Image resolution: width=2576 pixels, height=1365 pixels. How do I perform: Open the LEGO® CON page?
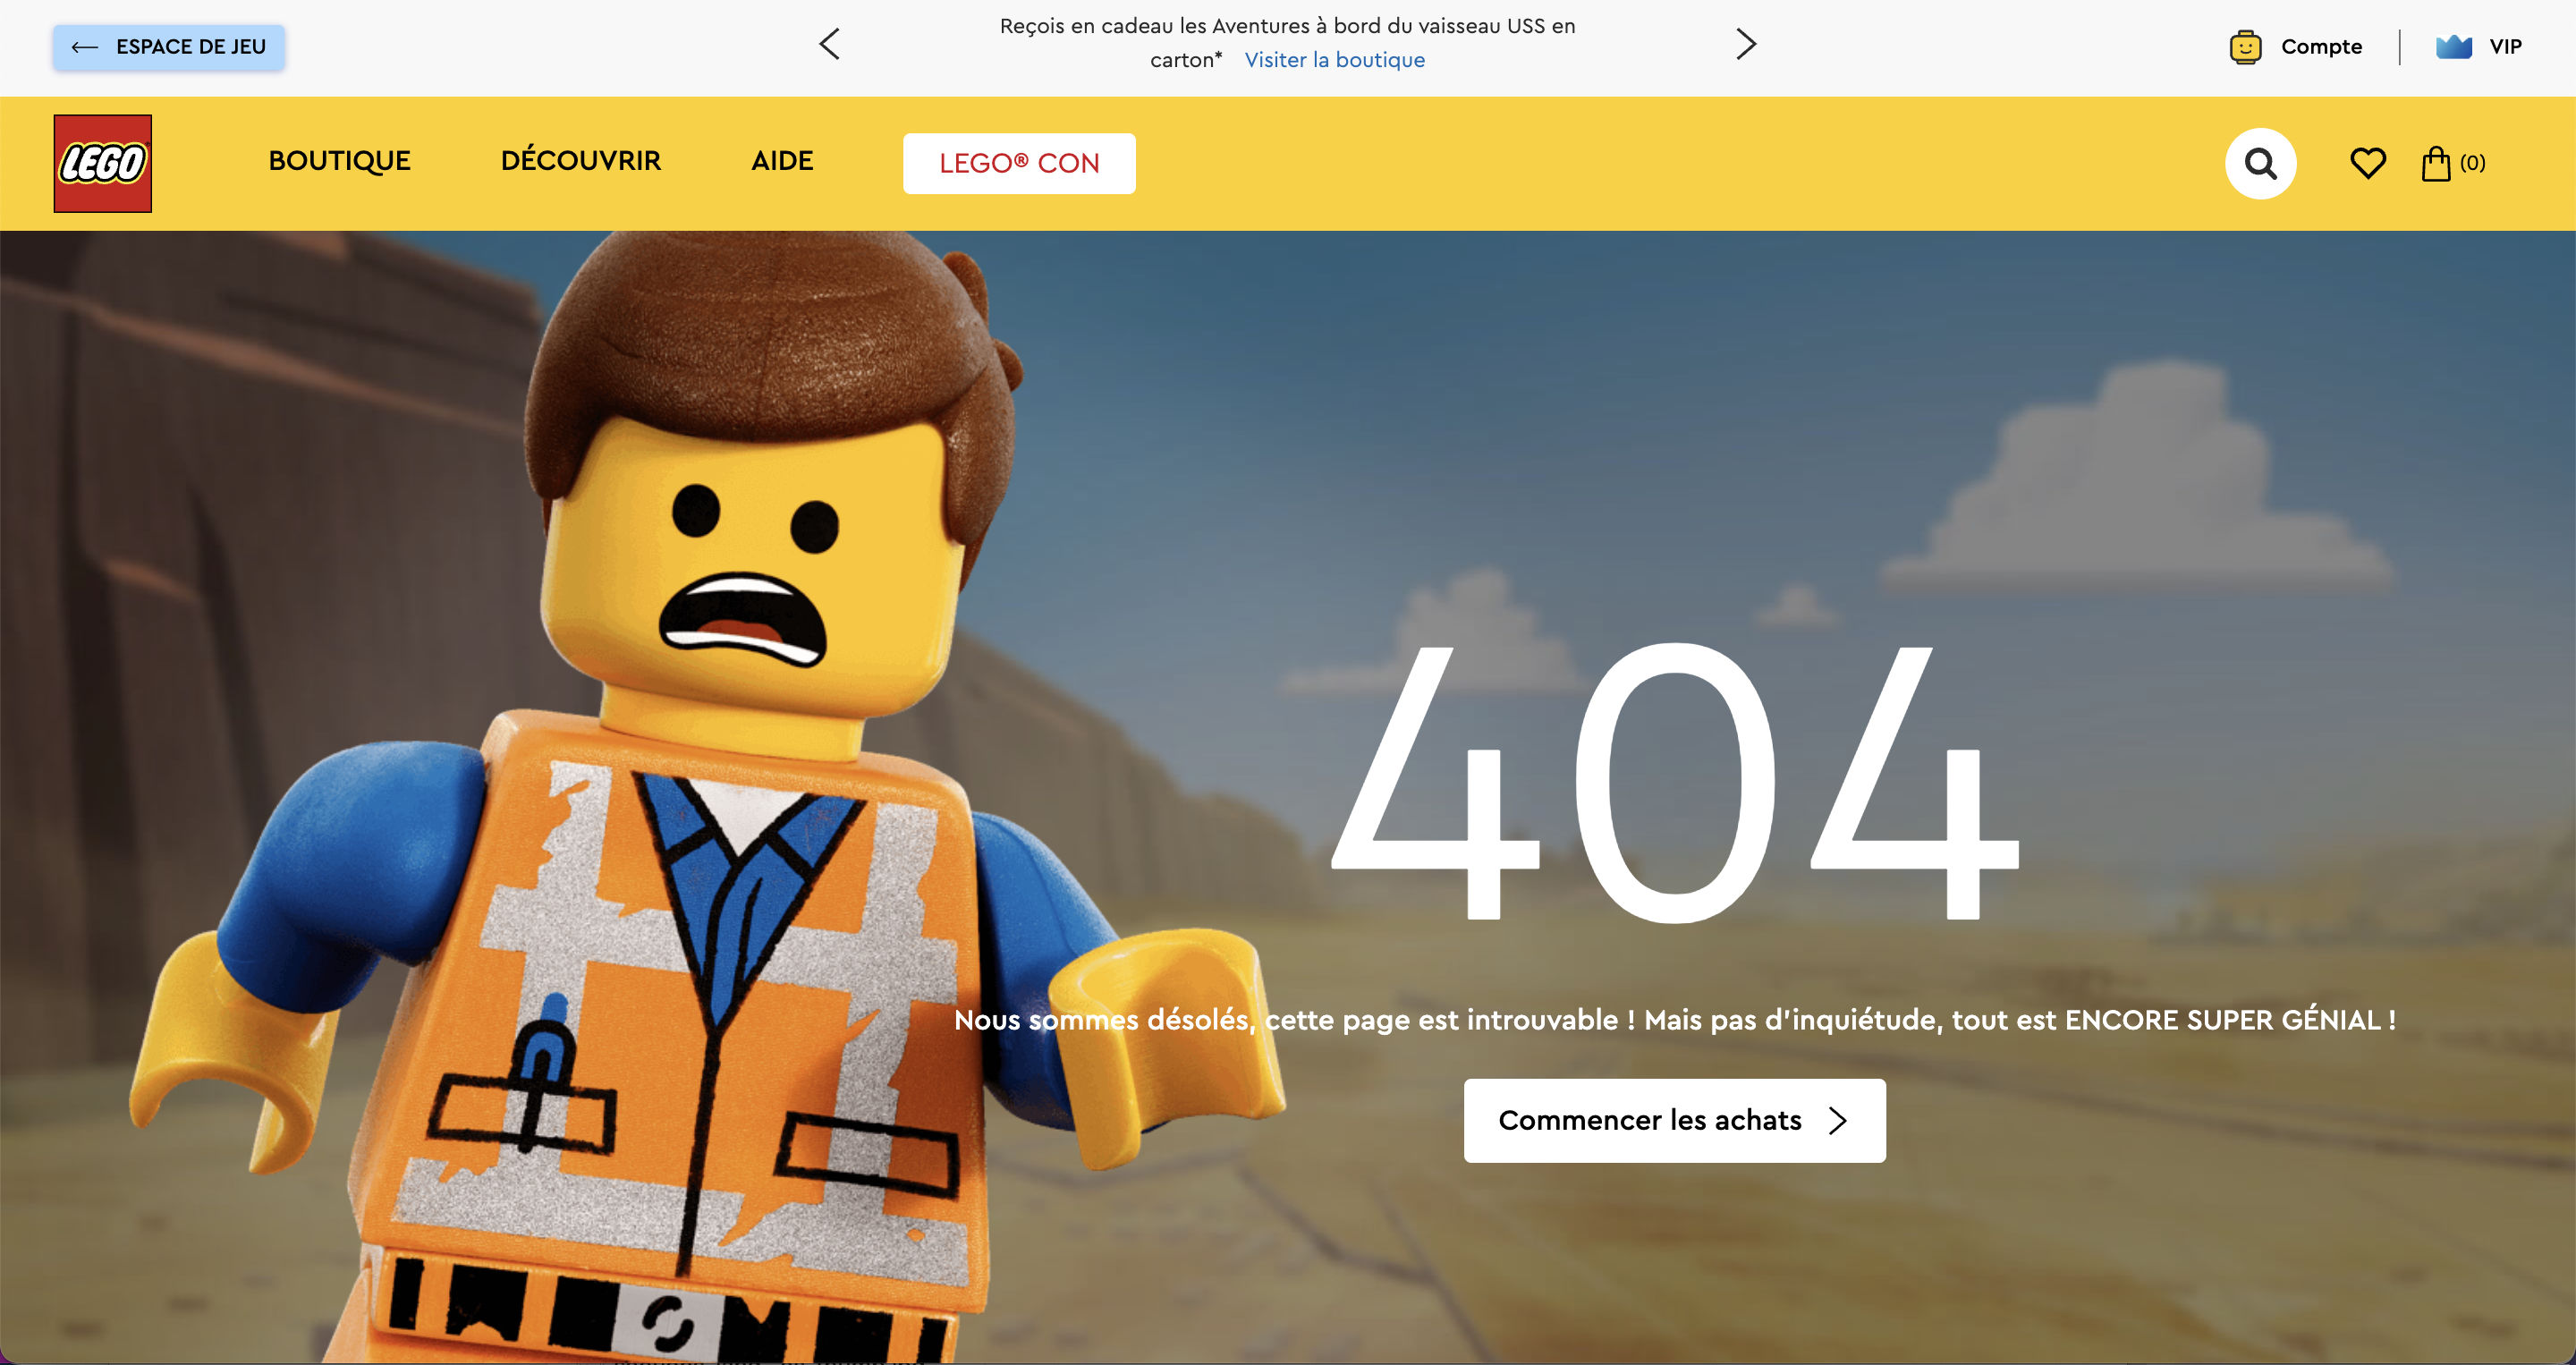tap(1019, 163)
